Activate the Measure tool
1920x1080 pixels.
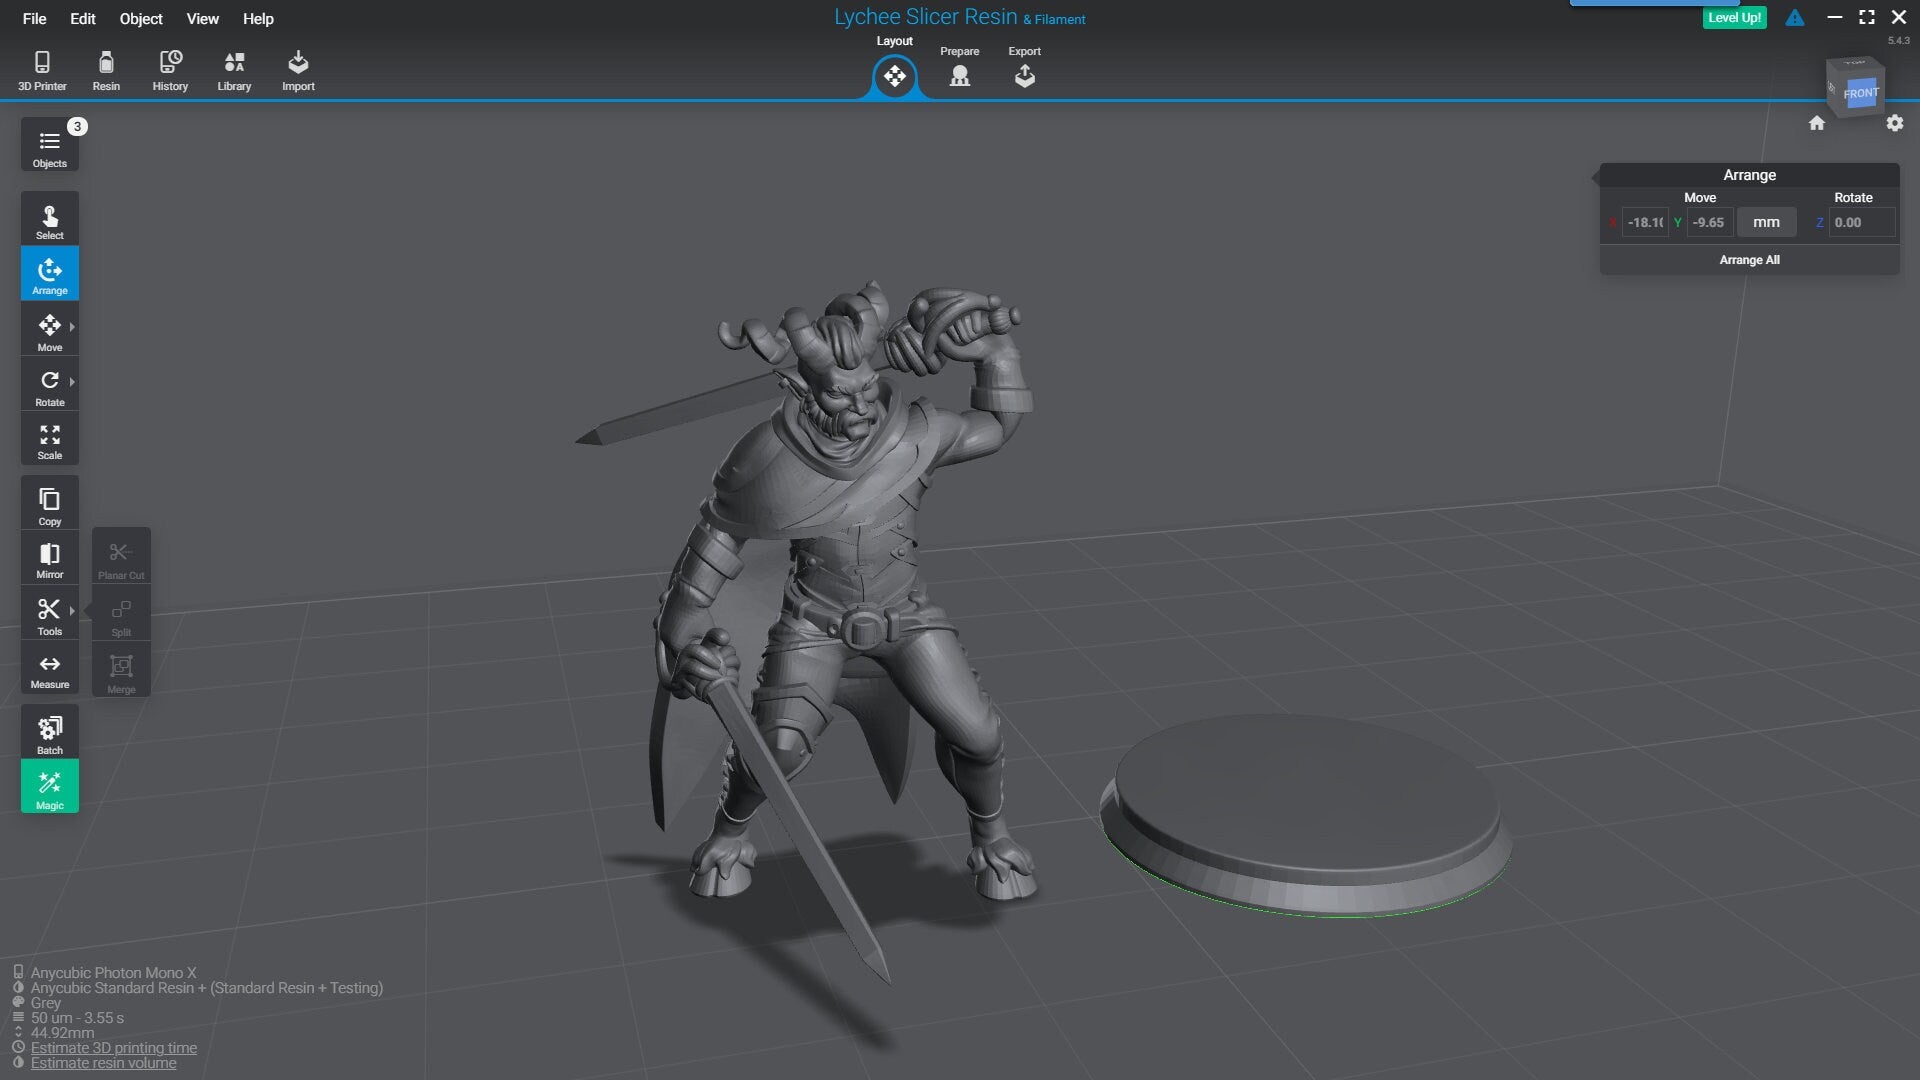click(x=50, y=670)
